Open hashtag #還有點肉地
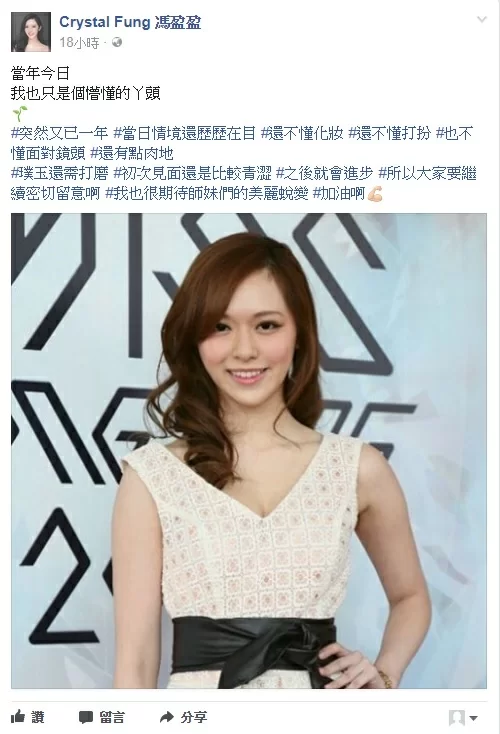 coord(132,153)
